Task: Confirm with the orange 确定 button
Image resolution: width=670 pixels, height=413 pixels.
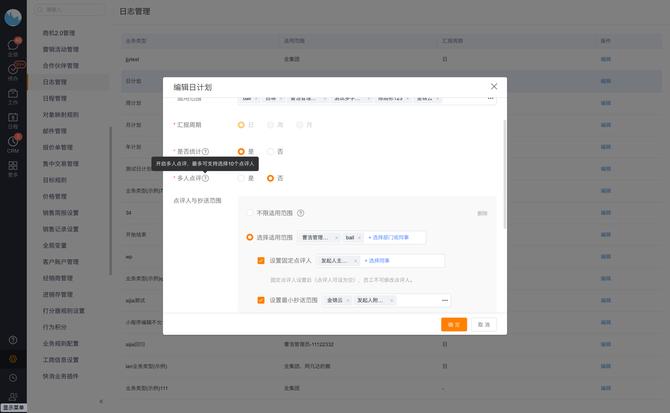Action: 454,324
